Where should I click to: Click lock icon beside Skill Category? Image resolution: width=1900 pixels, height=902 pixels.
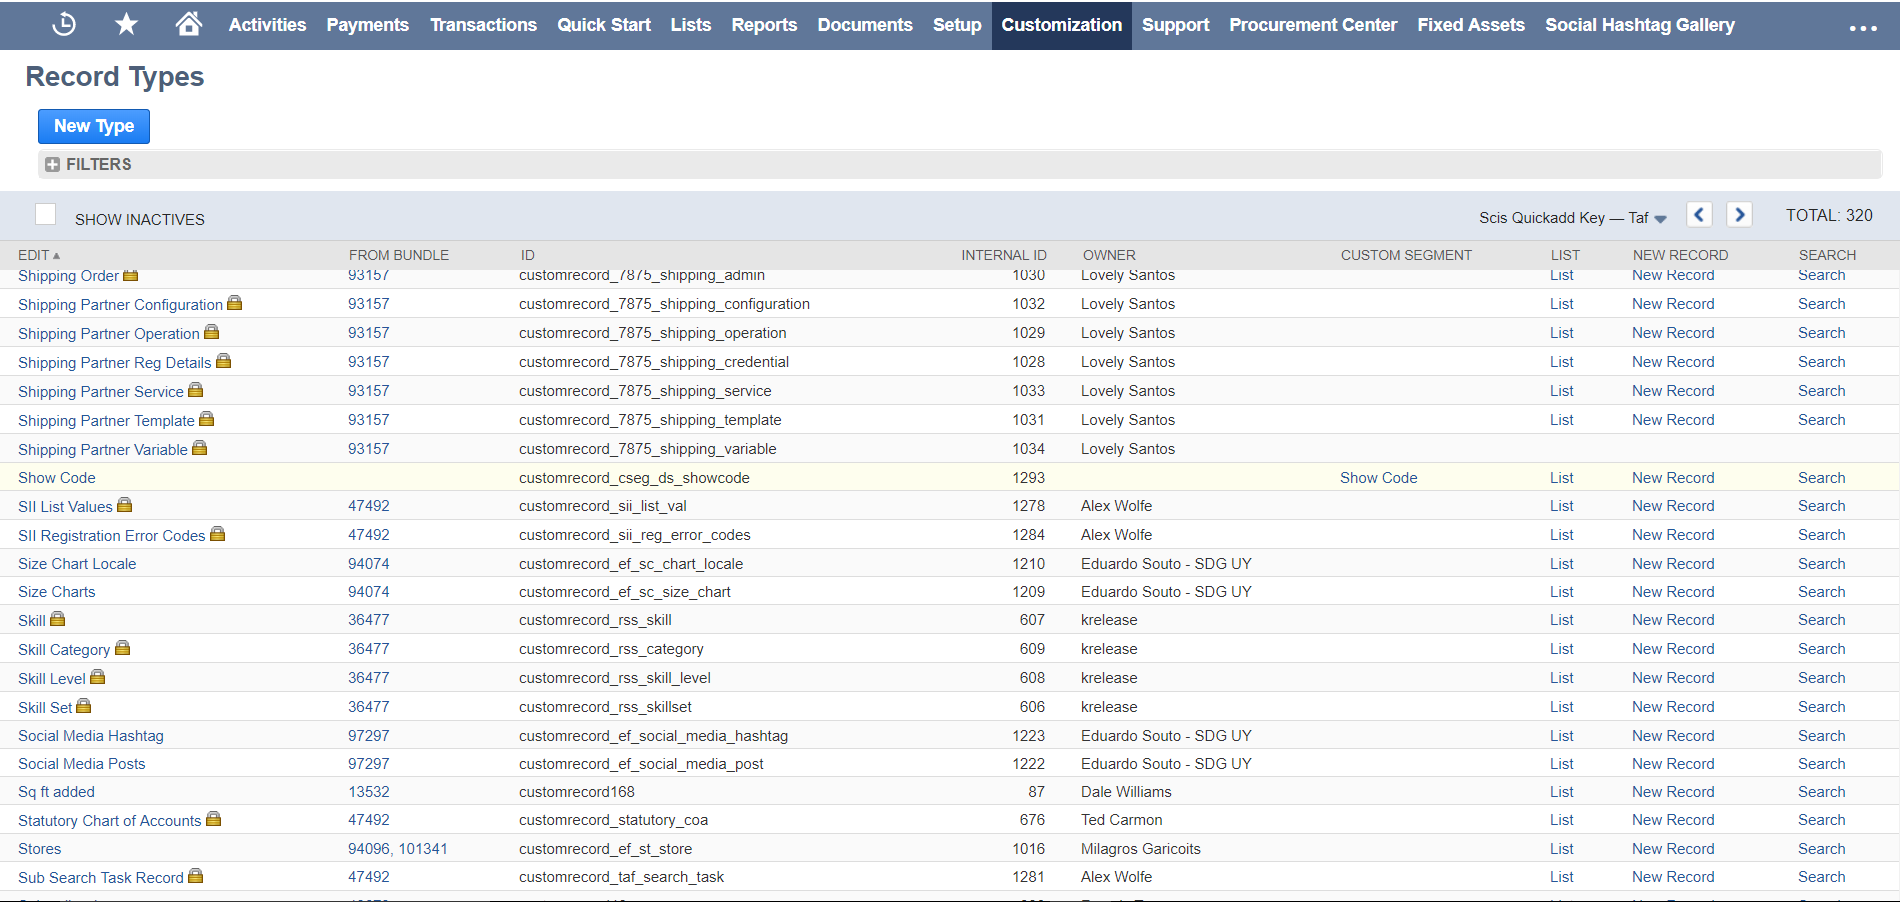(x=123, y=648)
